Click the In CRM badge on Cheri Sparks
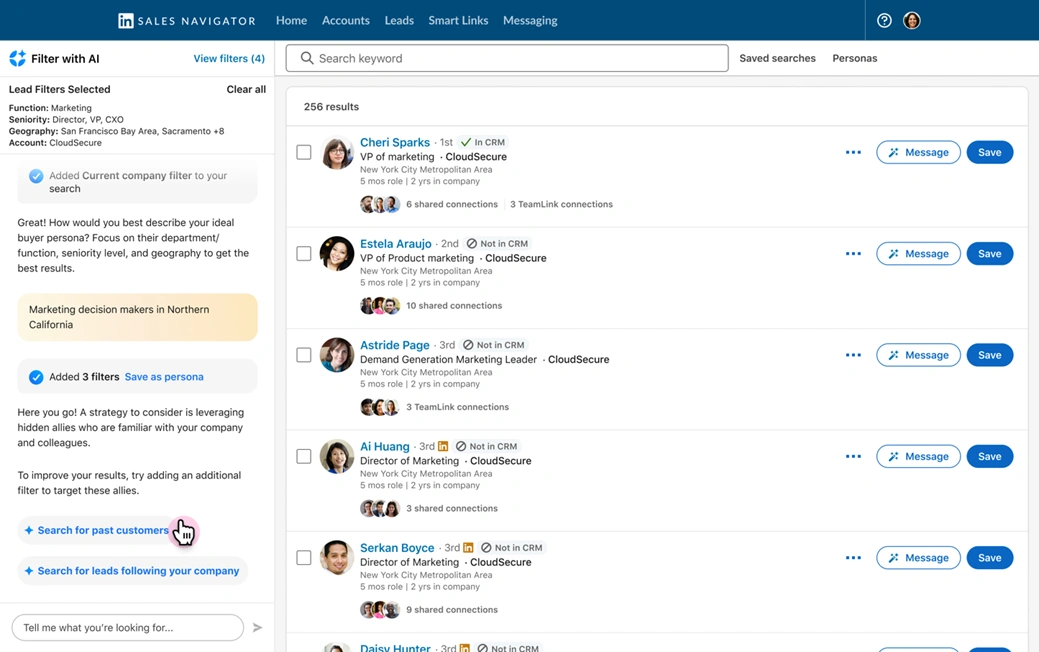1039x652 pixels. pos(481,142)
